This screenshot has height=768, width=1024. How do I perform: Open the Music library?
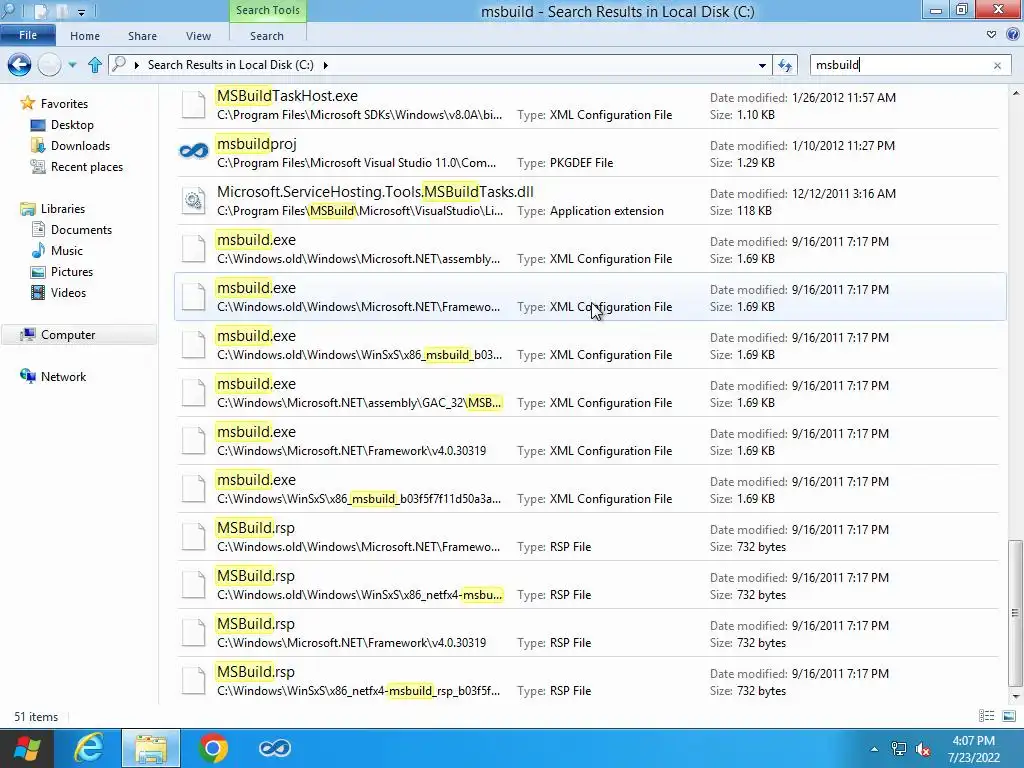[x=67, y=251]
